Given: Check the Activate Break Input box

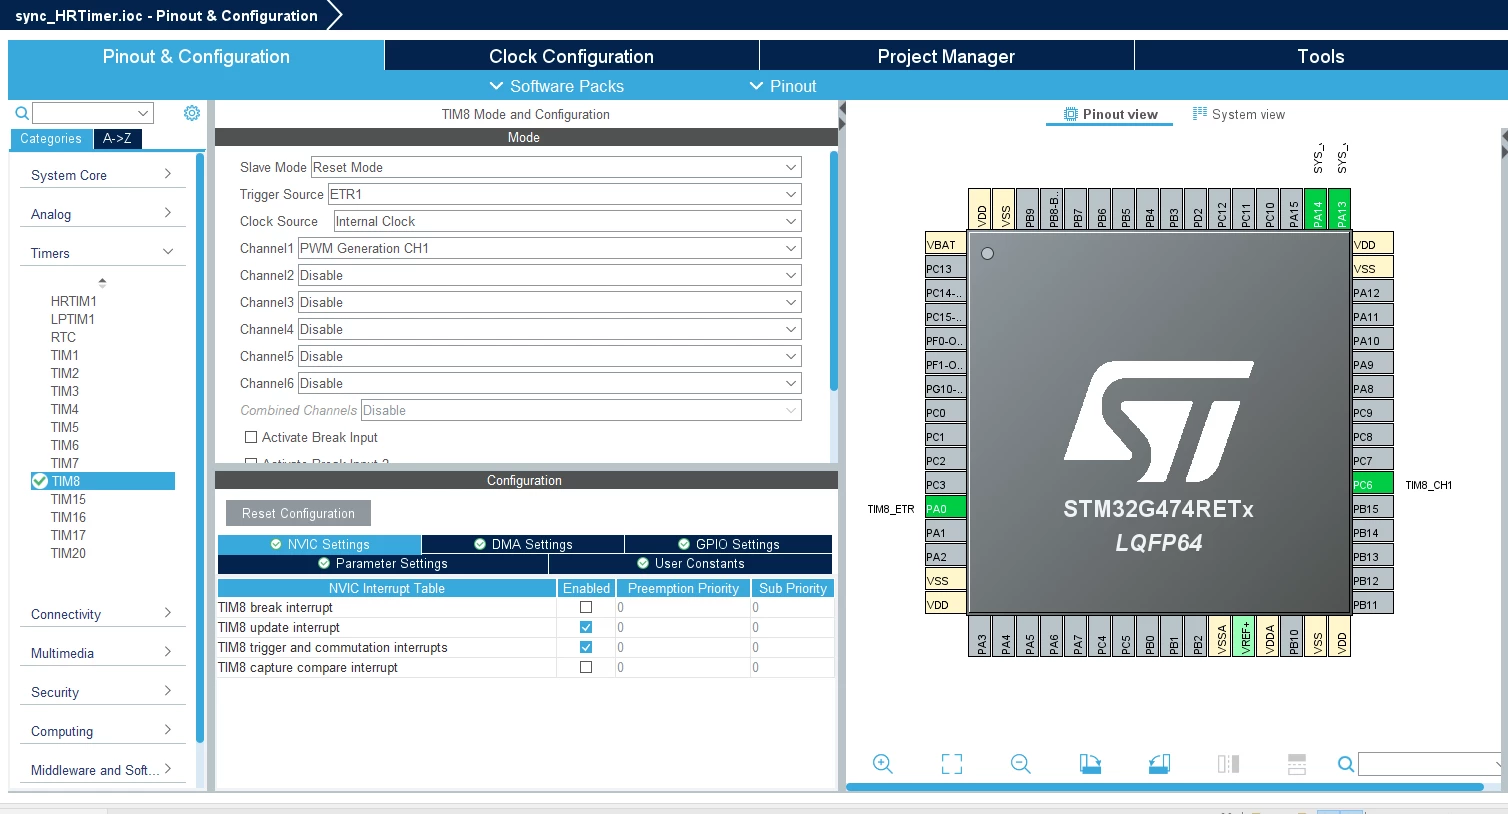Looking at the screenshot, I should click(251, 437).
